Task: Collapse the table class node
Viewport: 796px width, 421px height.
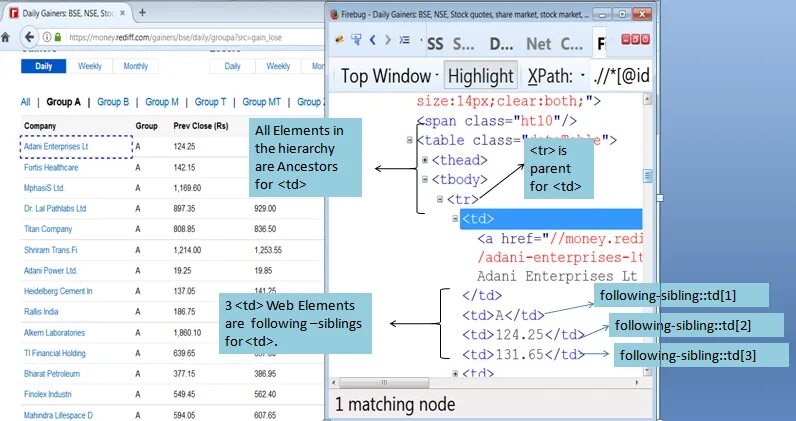Action: coord(410,140)
